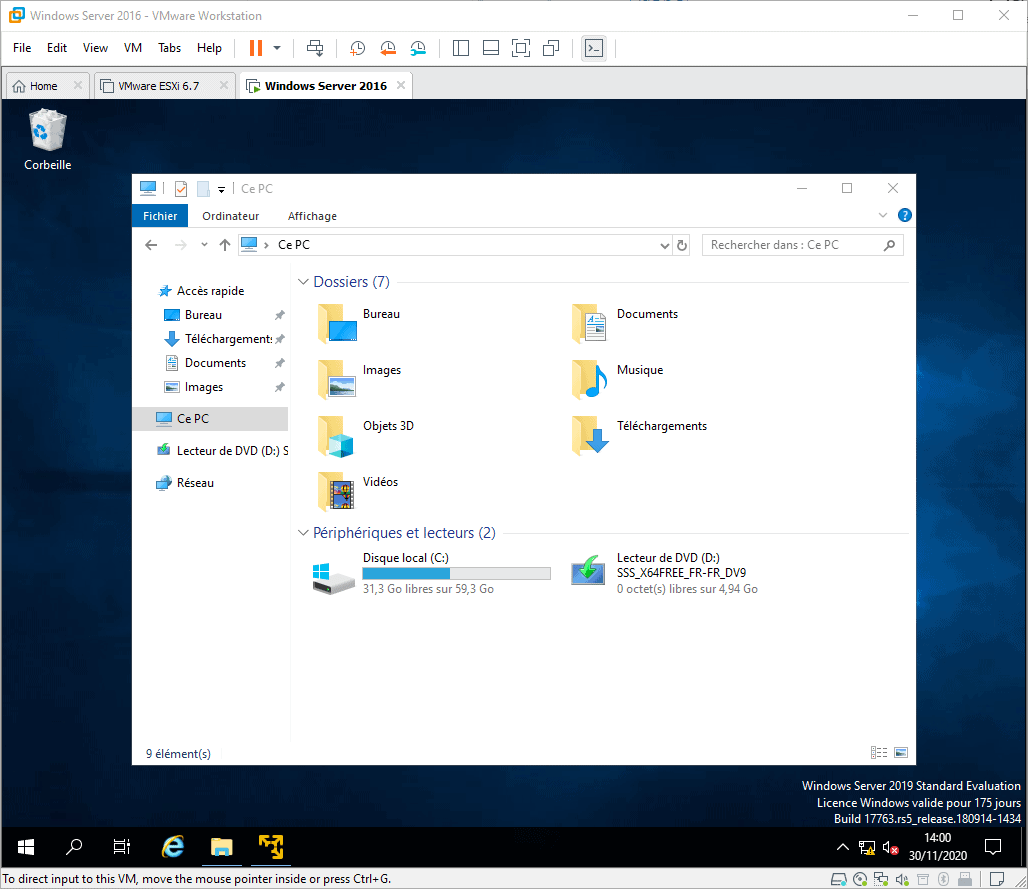Open Task View on taskbar
Screen dimensions: 1028x889
122,847
